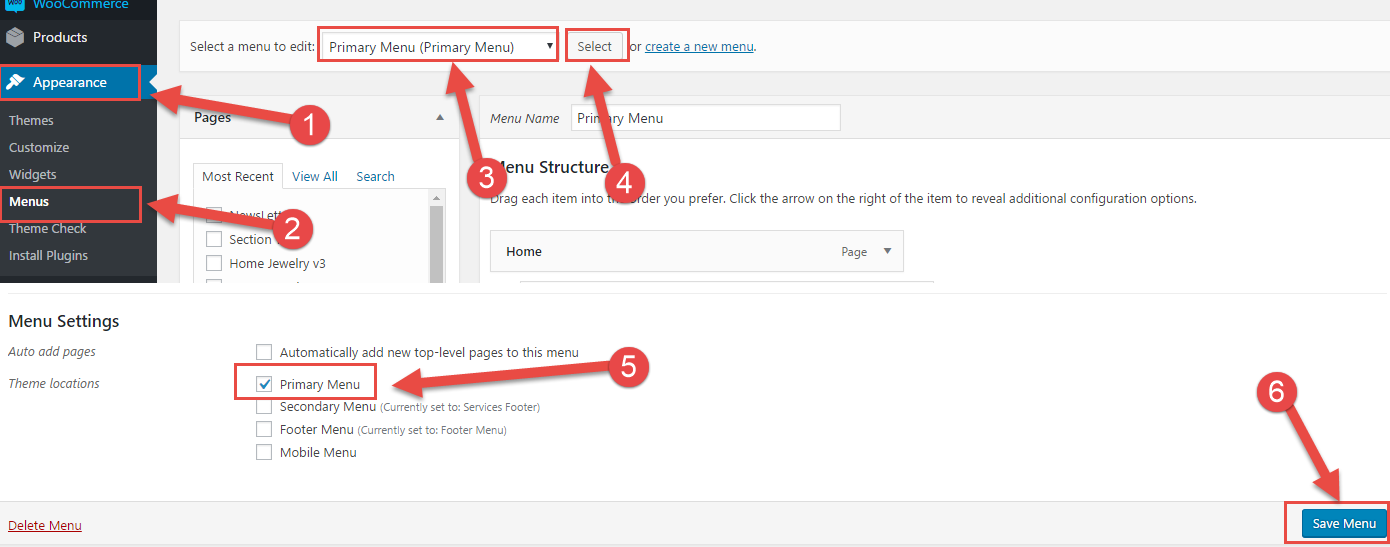Uncheck the Primary Menu theme location
Image resolution: width=1390 pixels, height=547 pixels.
[265, 384]
